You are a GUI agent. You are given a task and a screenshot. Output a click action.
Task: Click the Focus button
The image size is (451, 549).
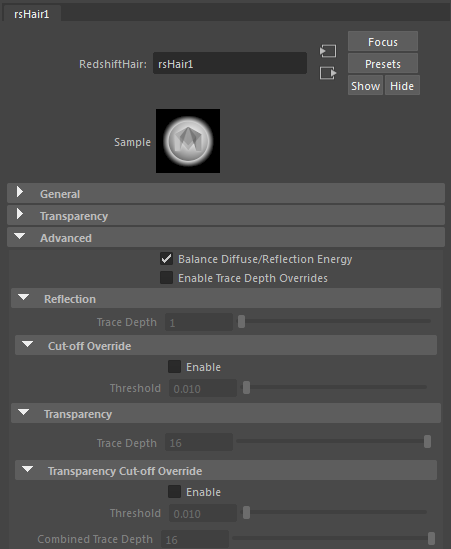383,42
